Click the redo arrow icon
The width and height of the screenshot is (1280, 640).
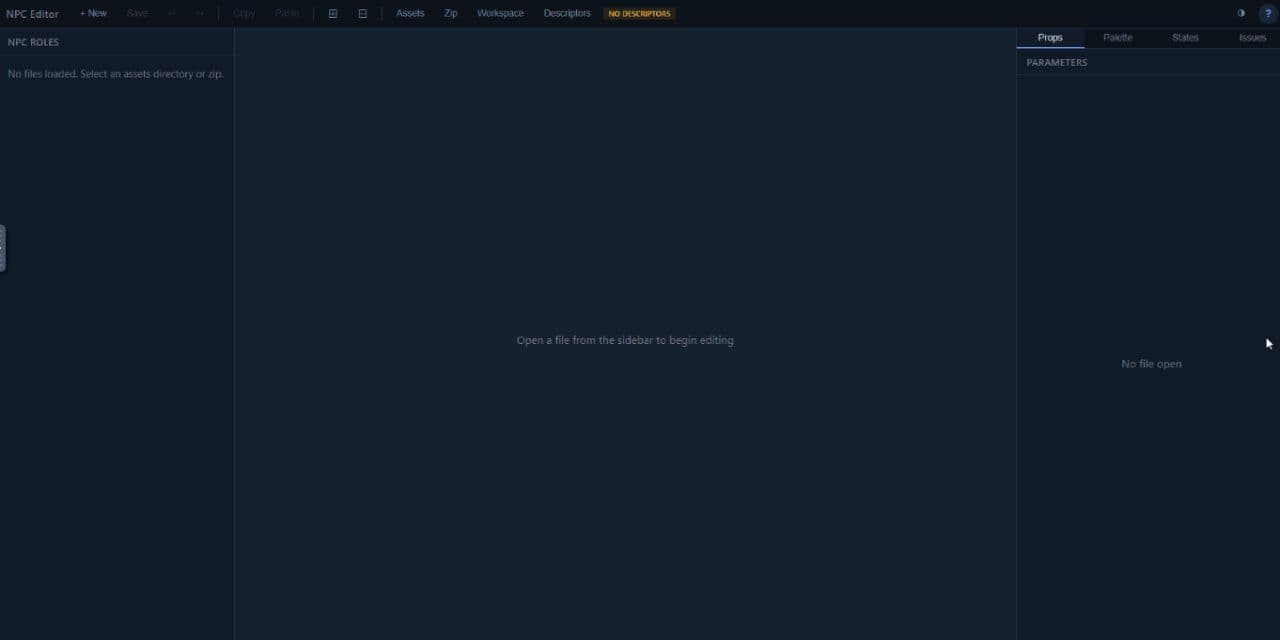pos(200,14)
